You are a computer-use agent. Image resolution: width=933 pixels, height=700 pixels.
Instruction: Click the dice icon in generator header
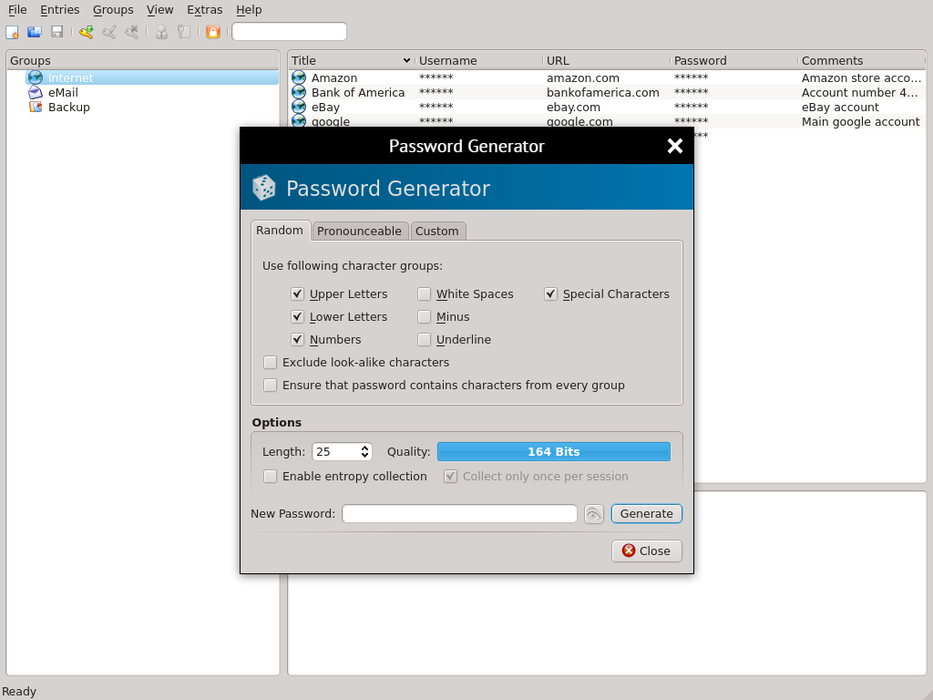[x=264, y=188]
